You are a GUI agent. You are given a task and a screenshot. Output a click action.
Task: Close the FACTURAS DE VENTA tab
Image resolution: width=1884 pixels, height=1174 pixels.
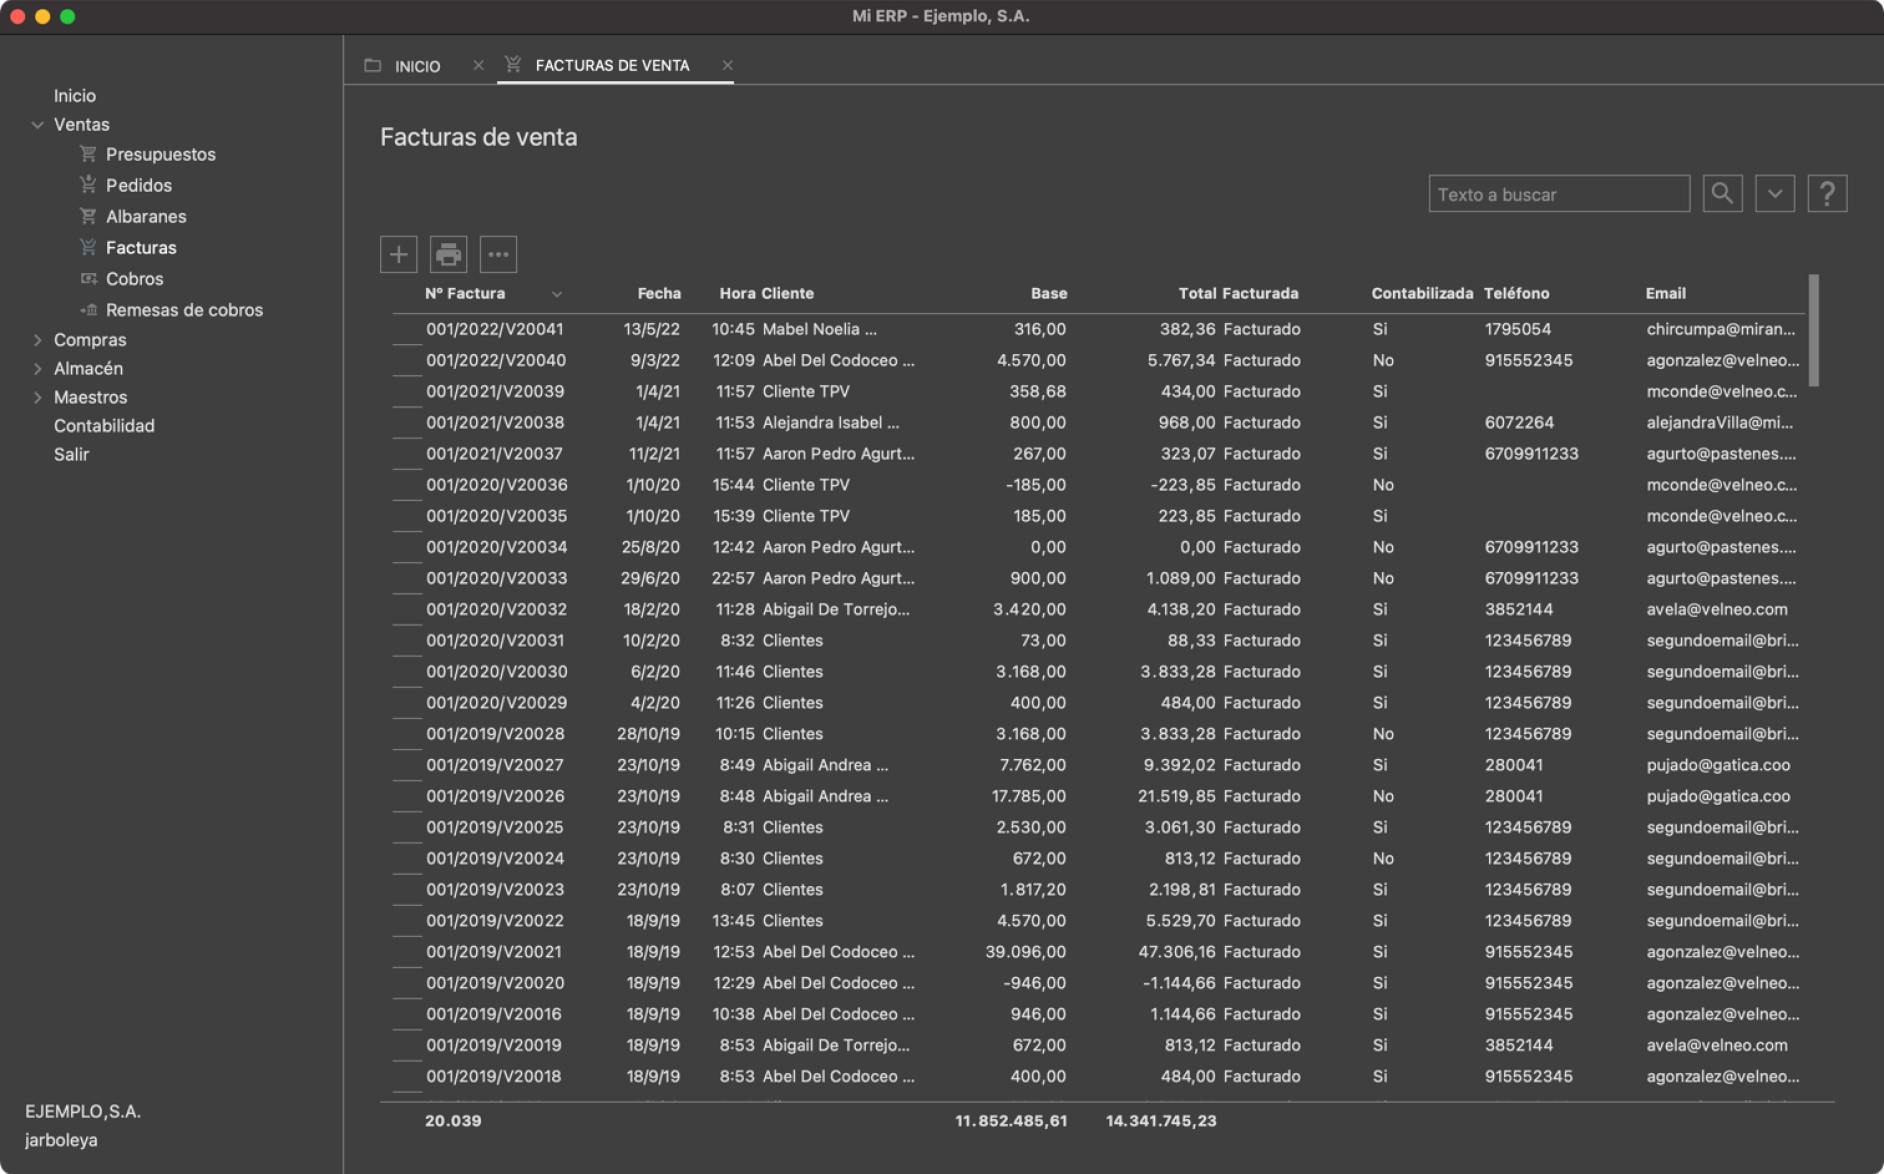tap(727, 65)
